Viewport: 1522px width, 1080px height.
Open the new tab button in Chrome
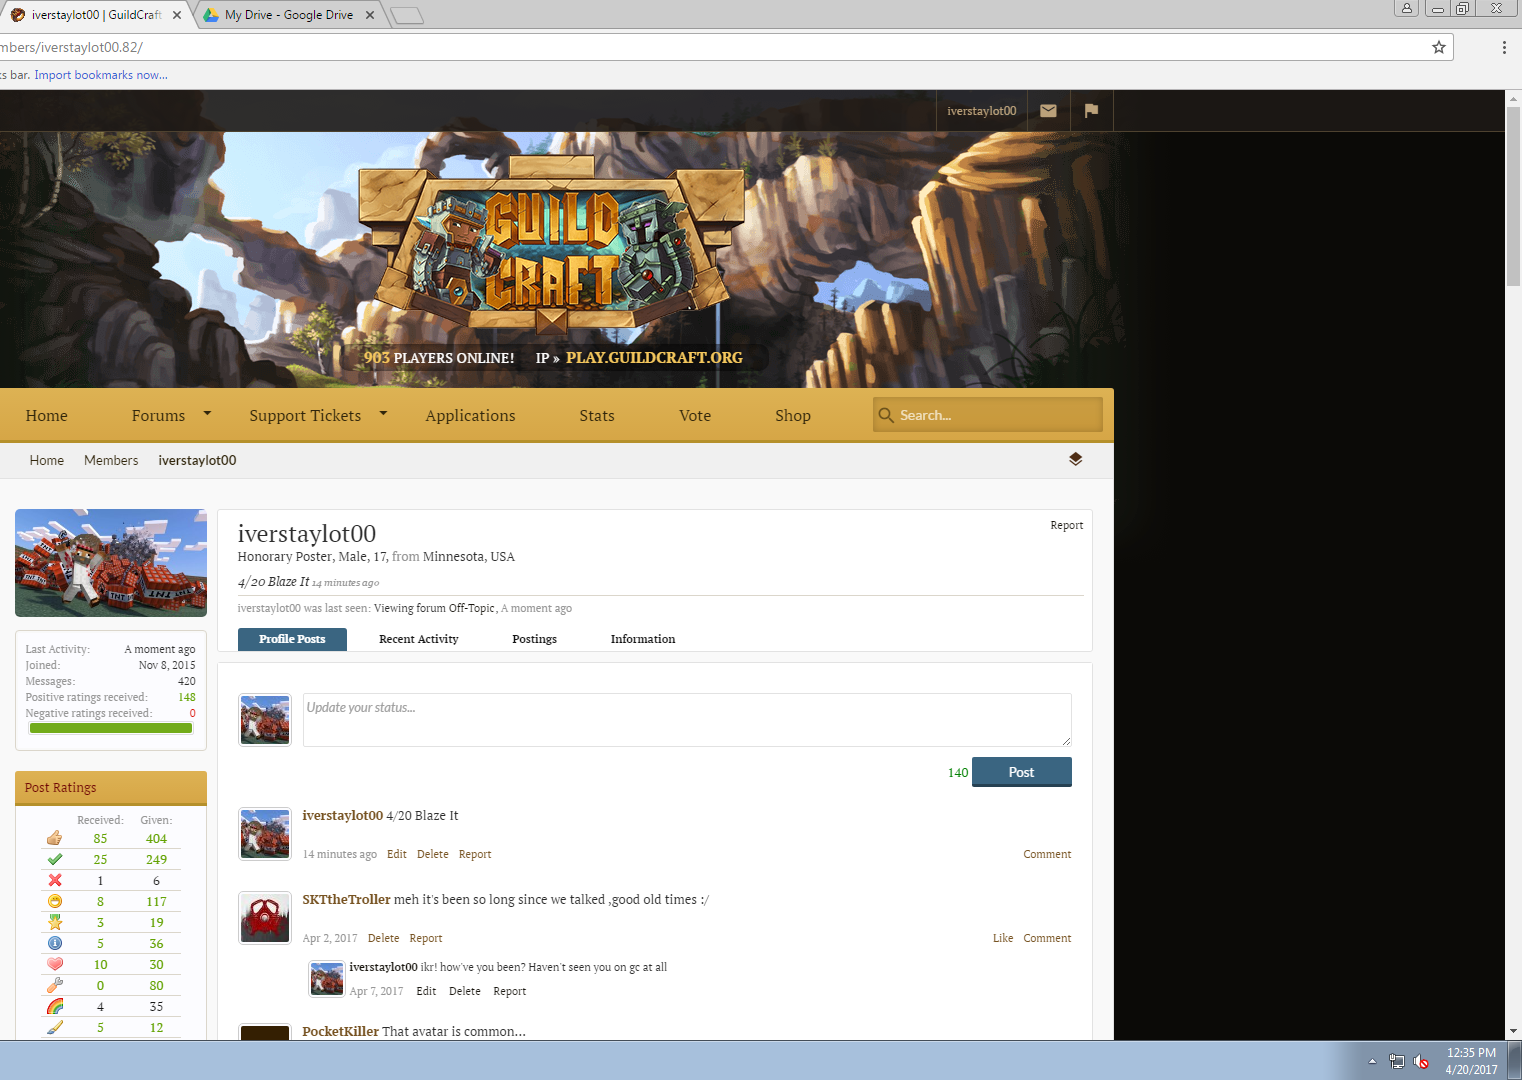[407, 15]
